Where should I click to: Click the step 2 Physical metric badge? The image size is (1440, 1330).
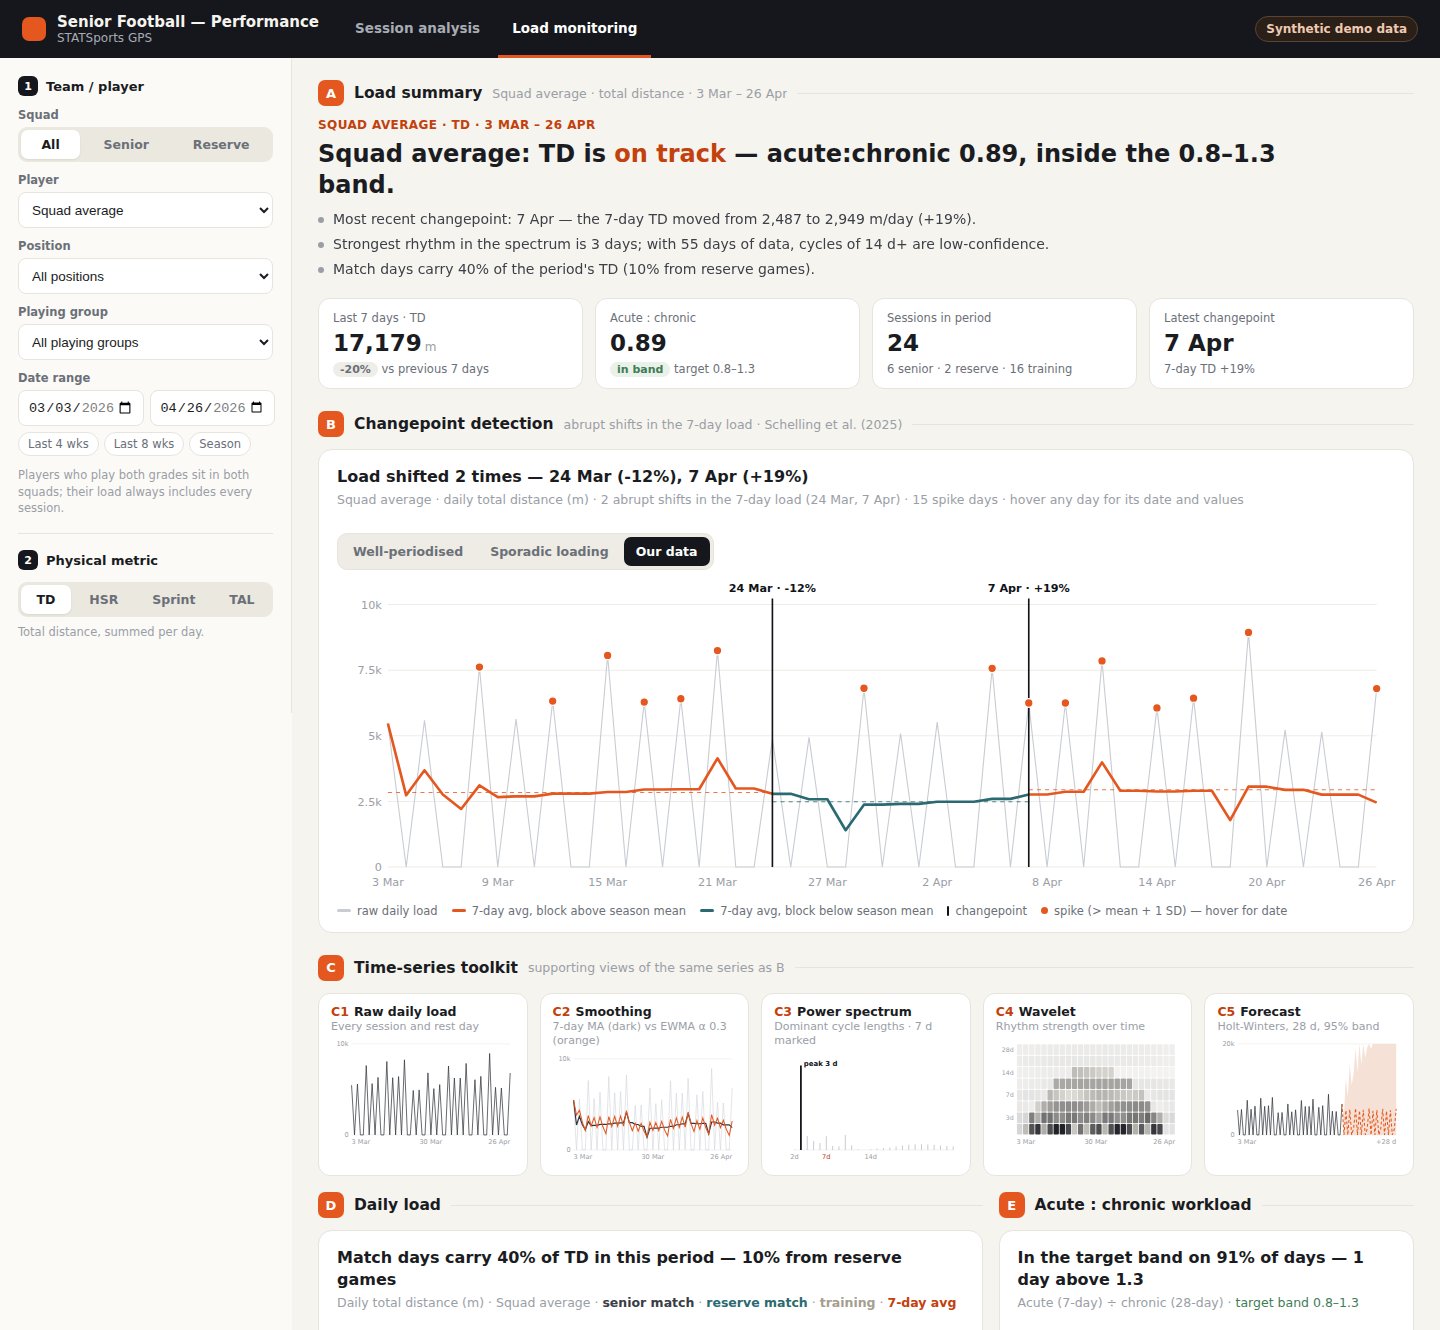click(x=28, y=560)
